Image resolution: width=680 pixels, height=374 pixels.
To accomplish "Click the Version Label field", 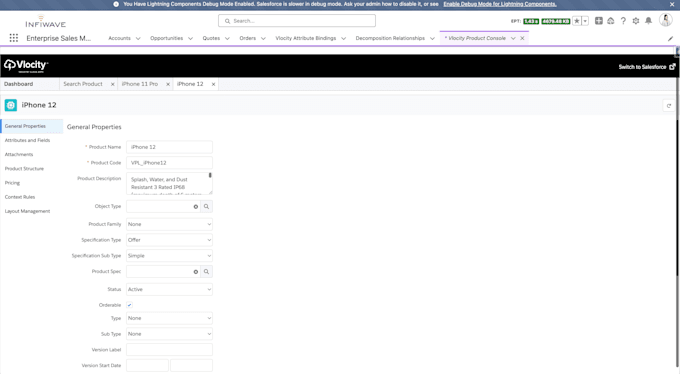I will 169,350.
